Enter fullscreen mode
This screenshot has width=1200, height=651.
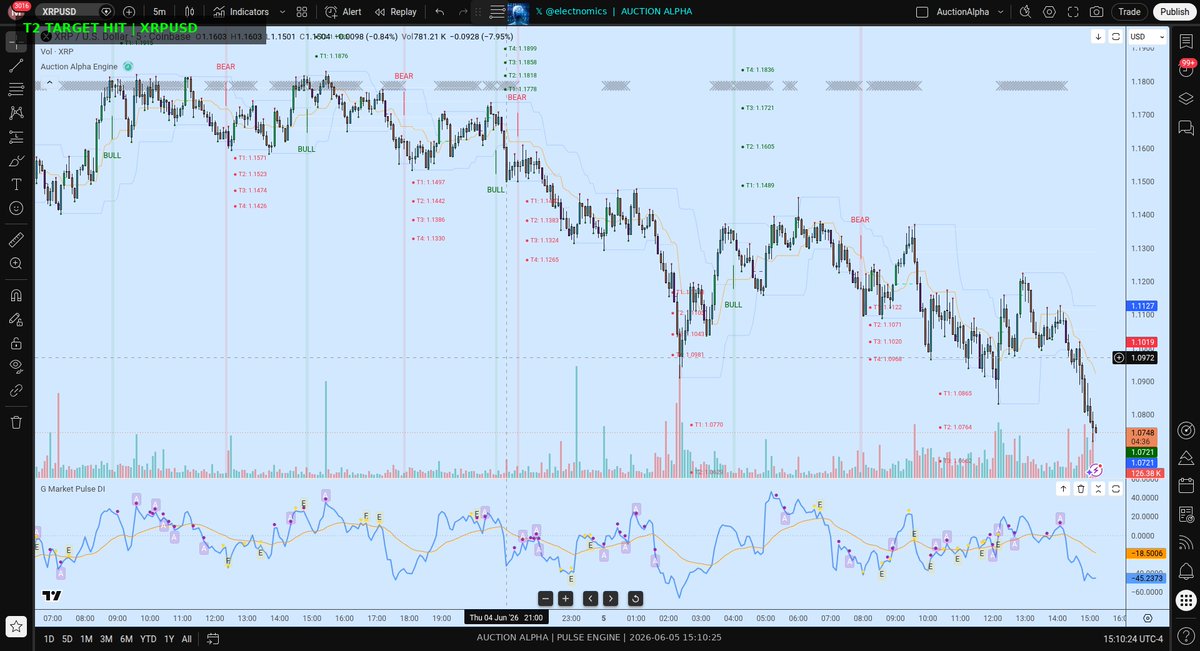1072,12
